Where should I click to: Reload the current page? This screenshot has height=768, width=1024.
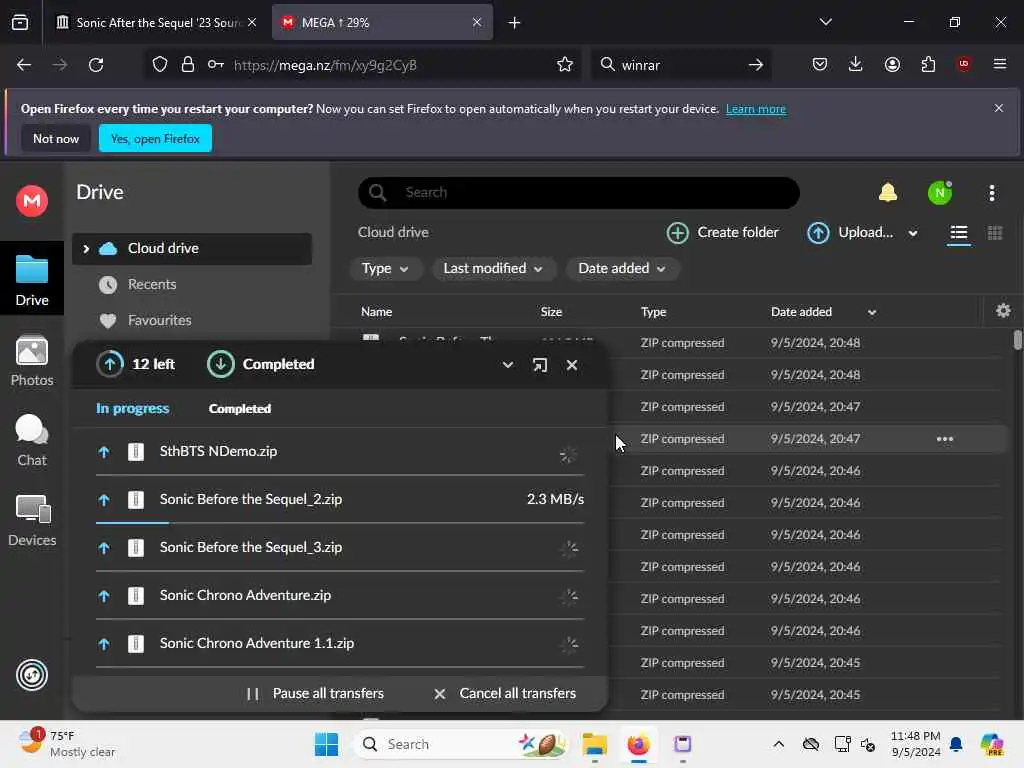[96, 65]
